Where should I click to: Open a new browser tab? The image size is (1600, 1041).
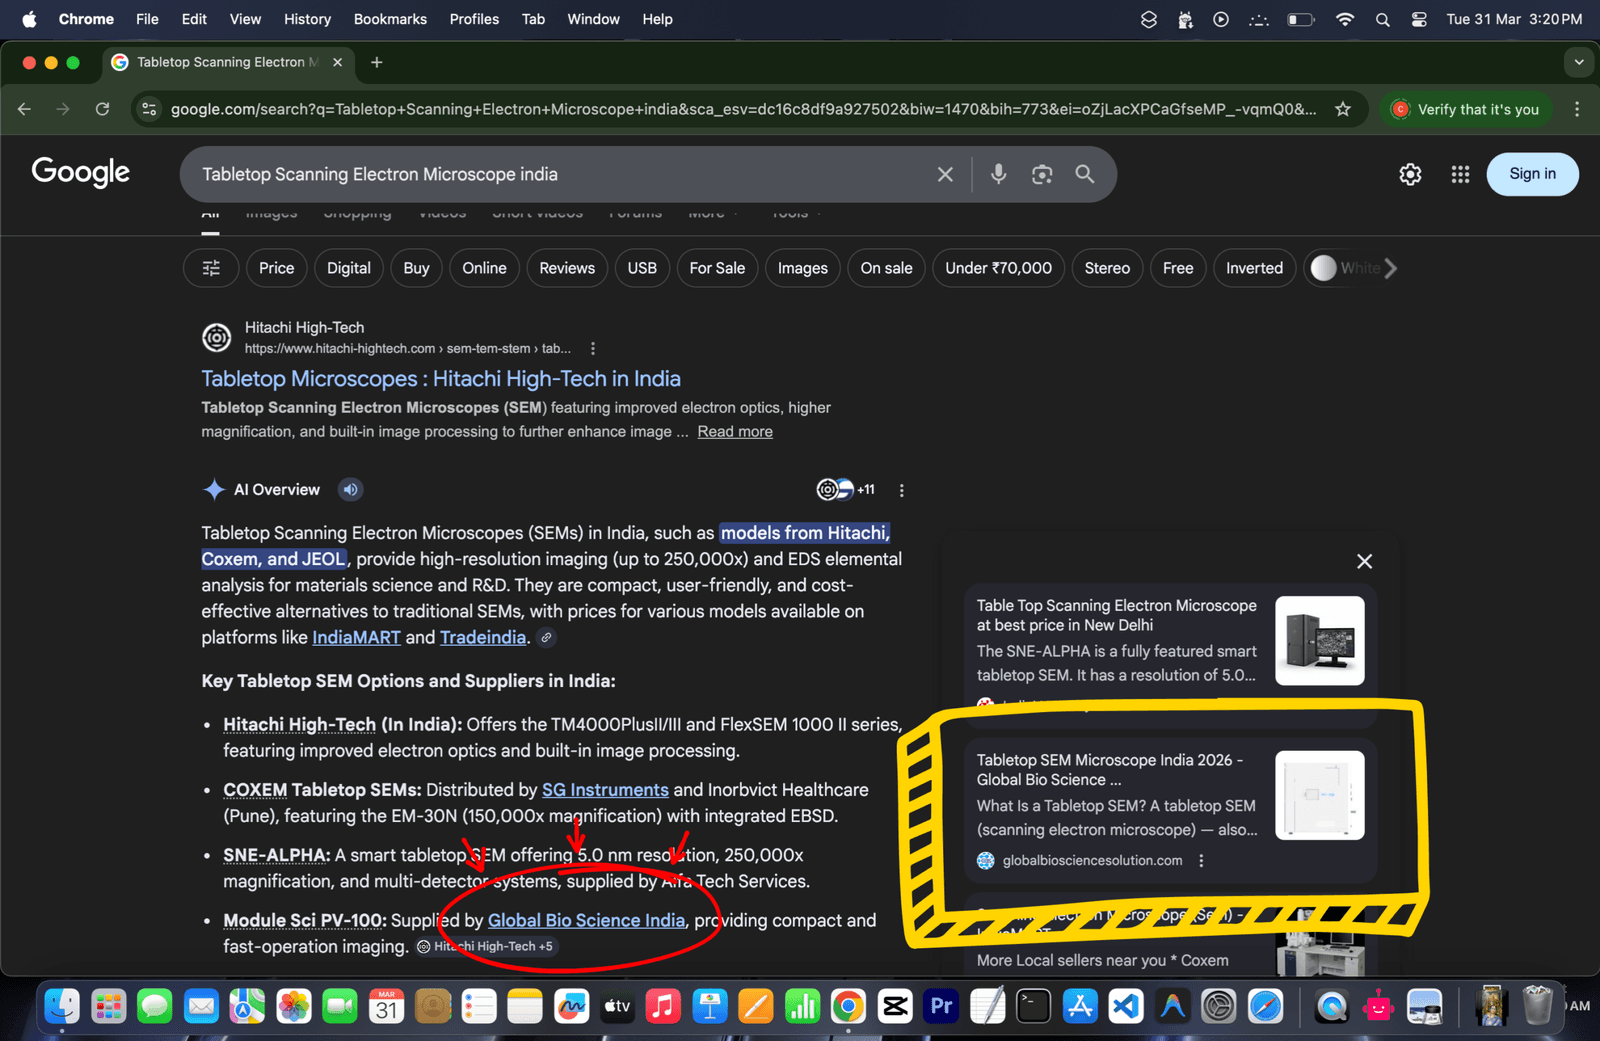(x=377, y=62)
